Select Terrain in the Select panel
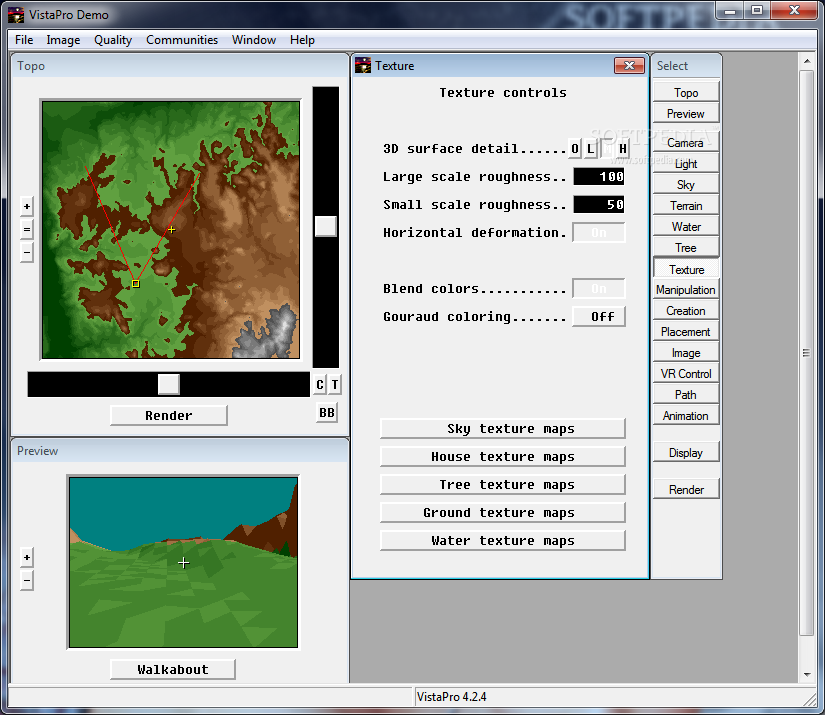The width and height of the screenshot is (825, 715). tap(686, 206)
